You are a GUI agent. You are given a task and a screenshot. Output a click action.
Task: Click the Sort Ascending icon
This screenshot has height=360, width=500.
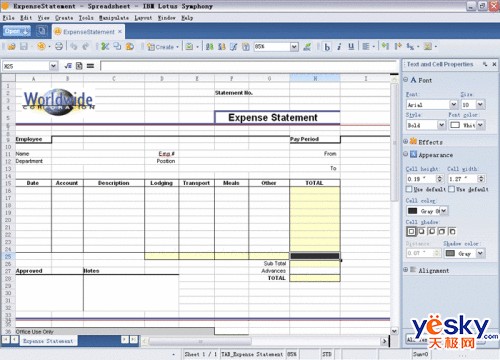[x=210, y=47]
